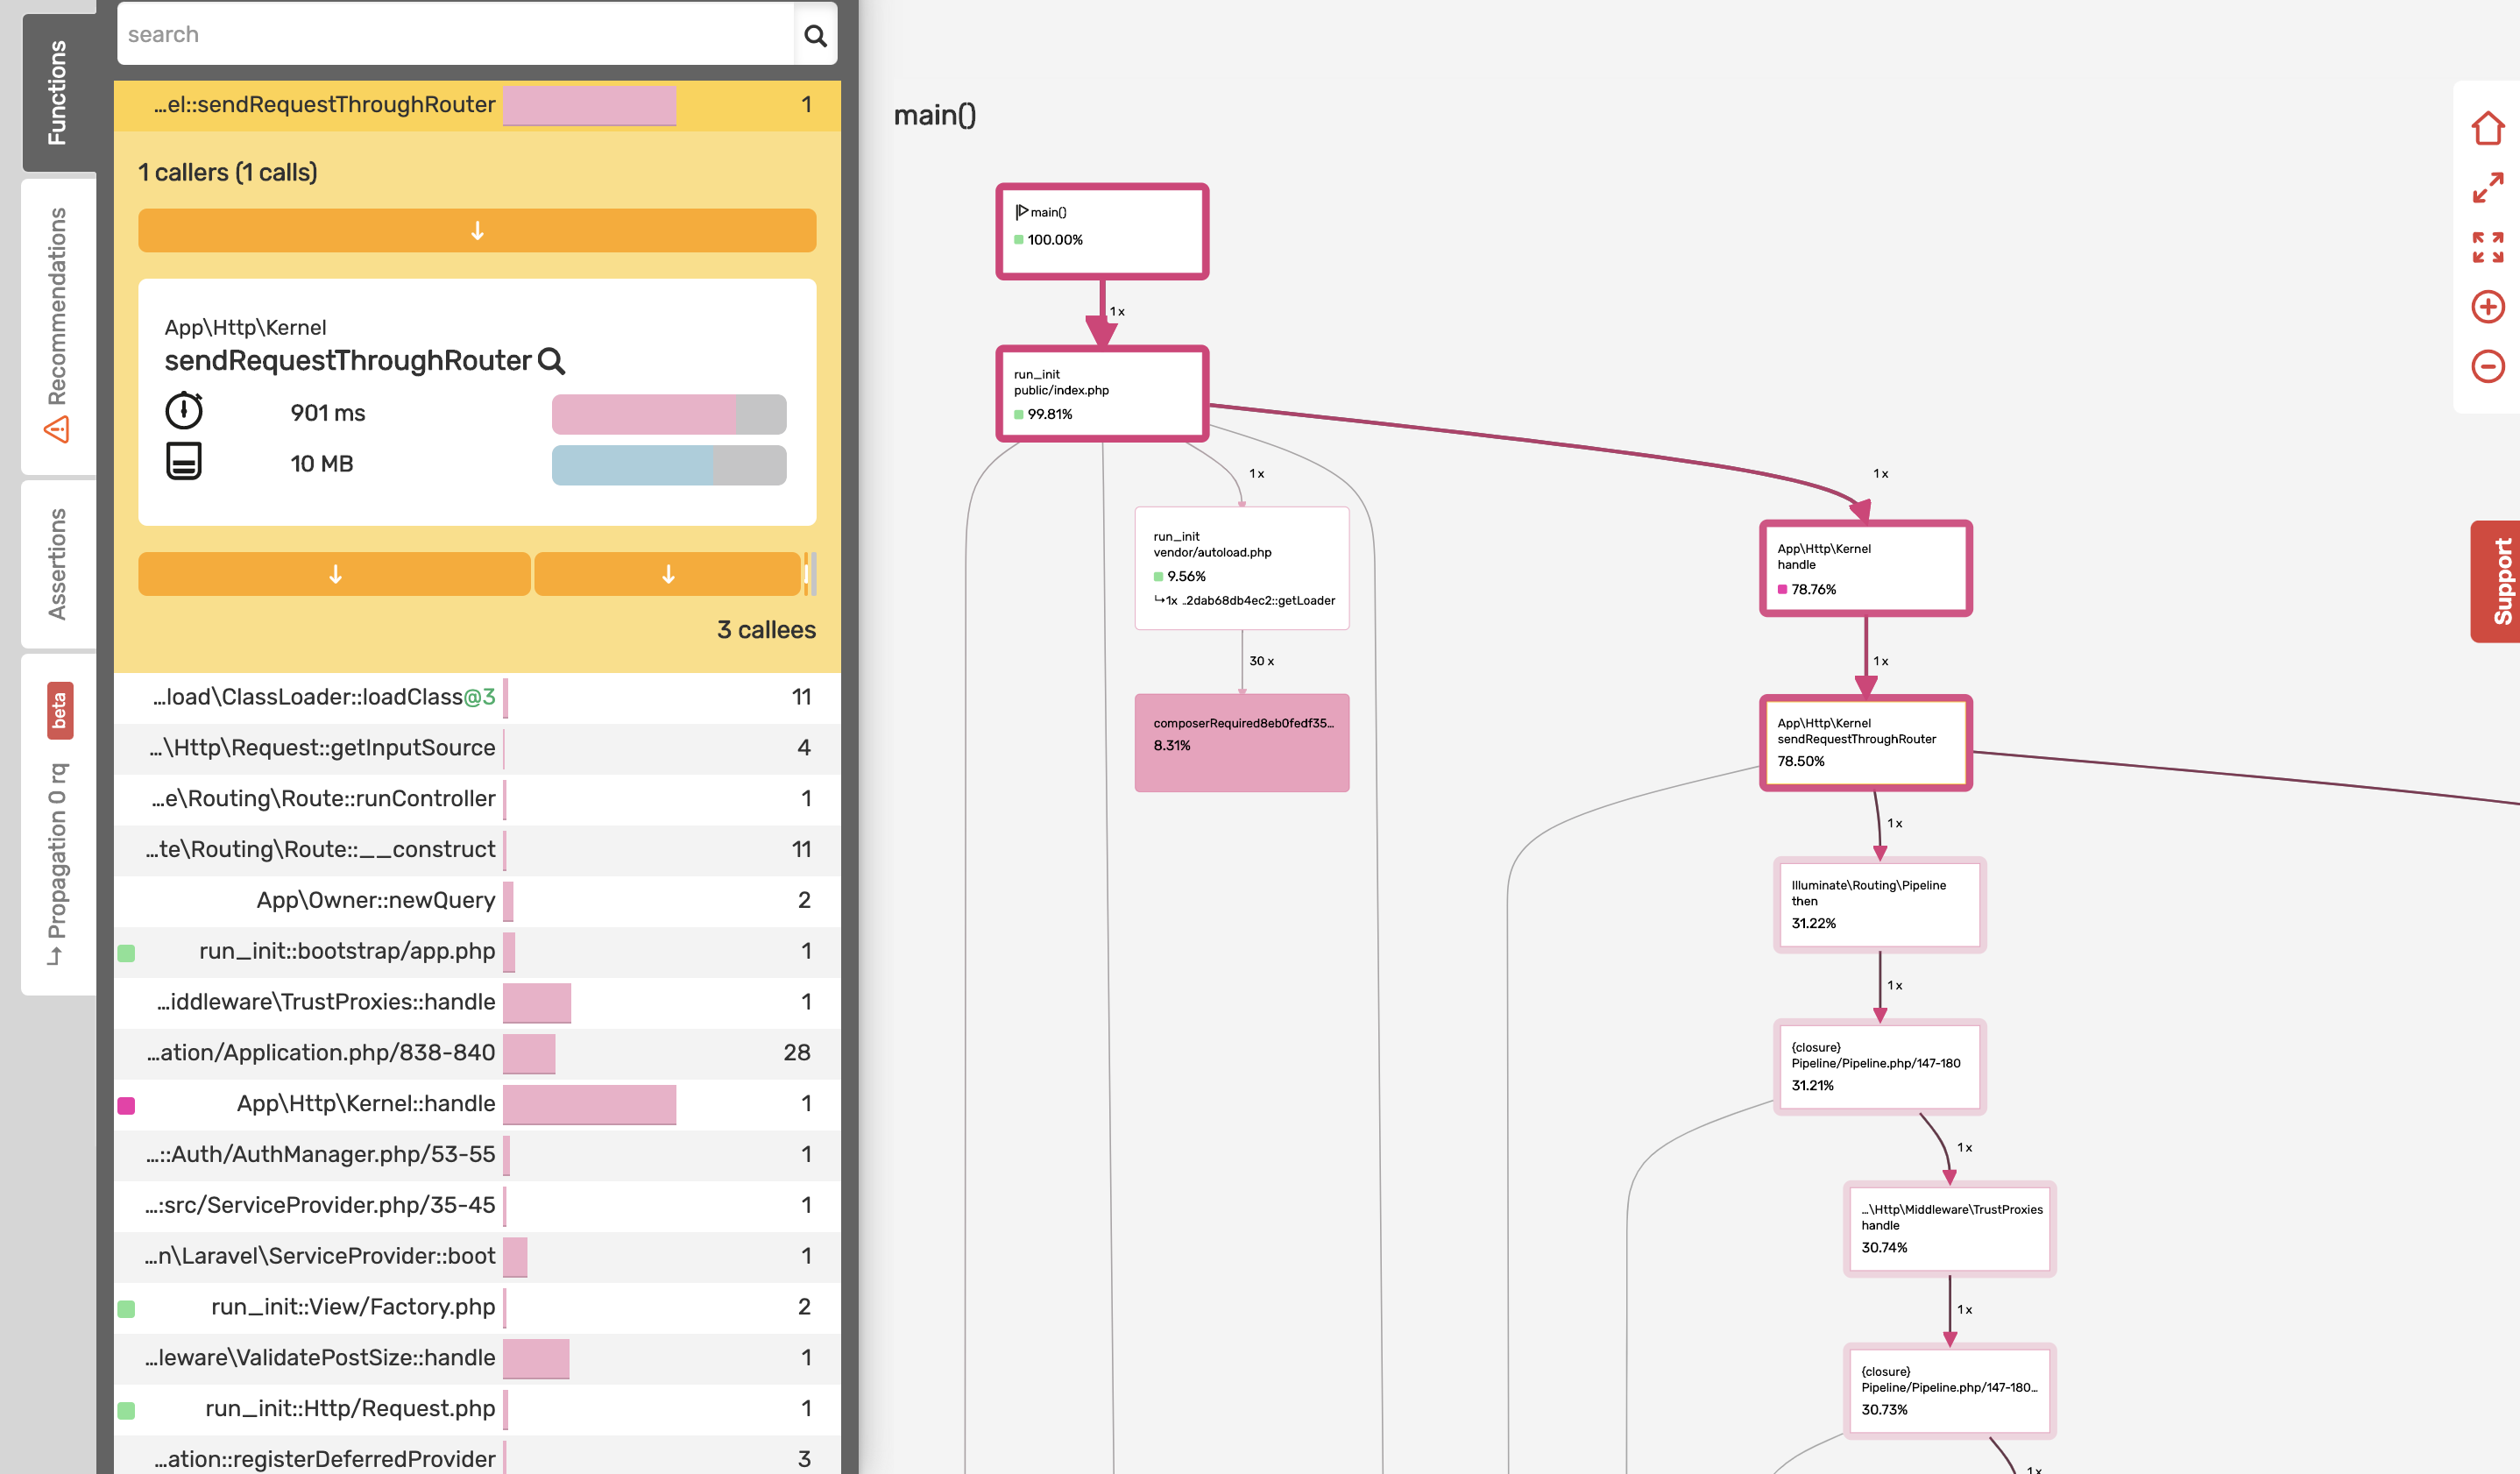Select App\Http\Kernel::handle function row

point(477,1105)
